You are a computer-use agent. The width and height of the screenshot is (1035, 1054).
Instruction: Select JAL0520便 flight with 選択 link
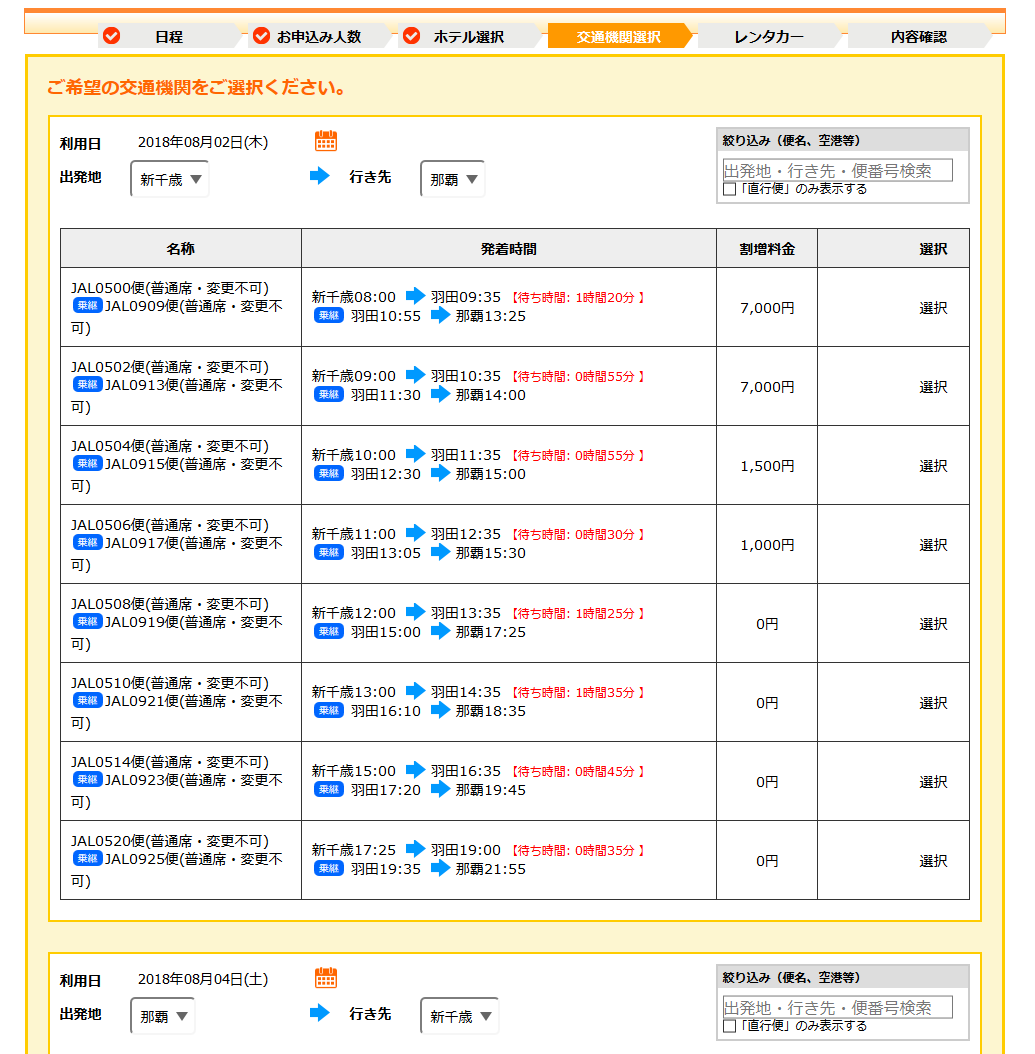click(x=933, y=861)
